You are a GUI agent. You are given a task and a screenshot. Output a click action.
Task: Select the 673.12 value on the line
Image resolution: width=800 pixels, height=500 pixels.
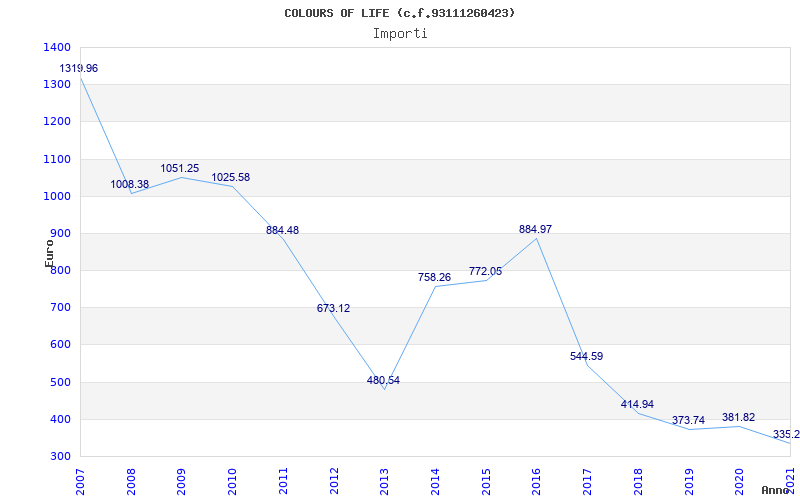333,308
